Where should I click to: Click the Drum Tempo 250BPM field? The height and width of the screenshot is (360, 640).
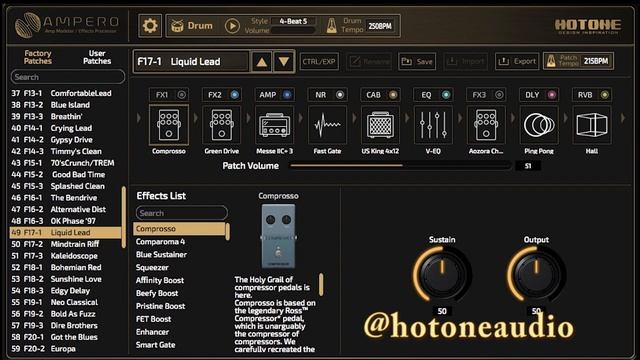(x=380, y=26)
